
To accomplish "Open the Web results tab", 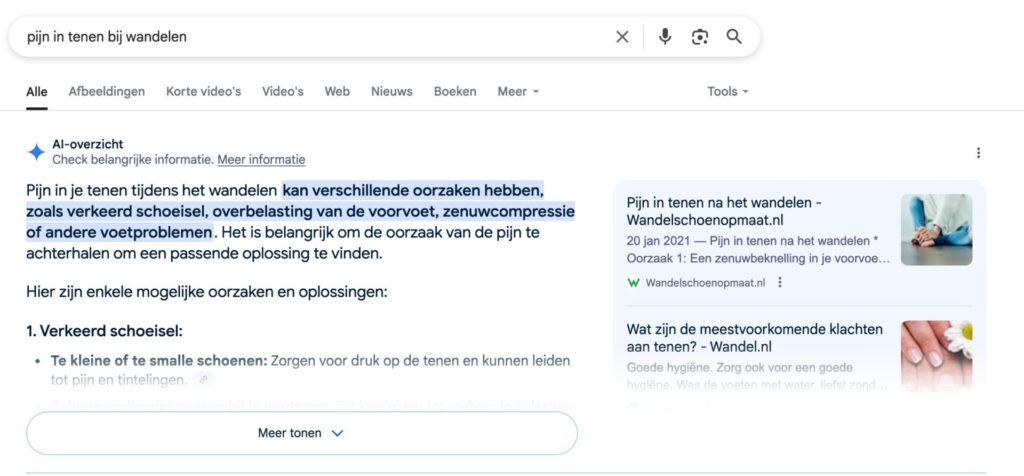I will (337, 91).
